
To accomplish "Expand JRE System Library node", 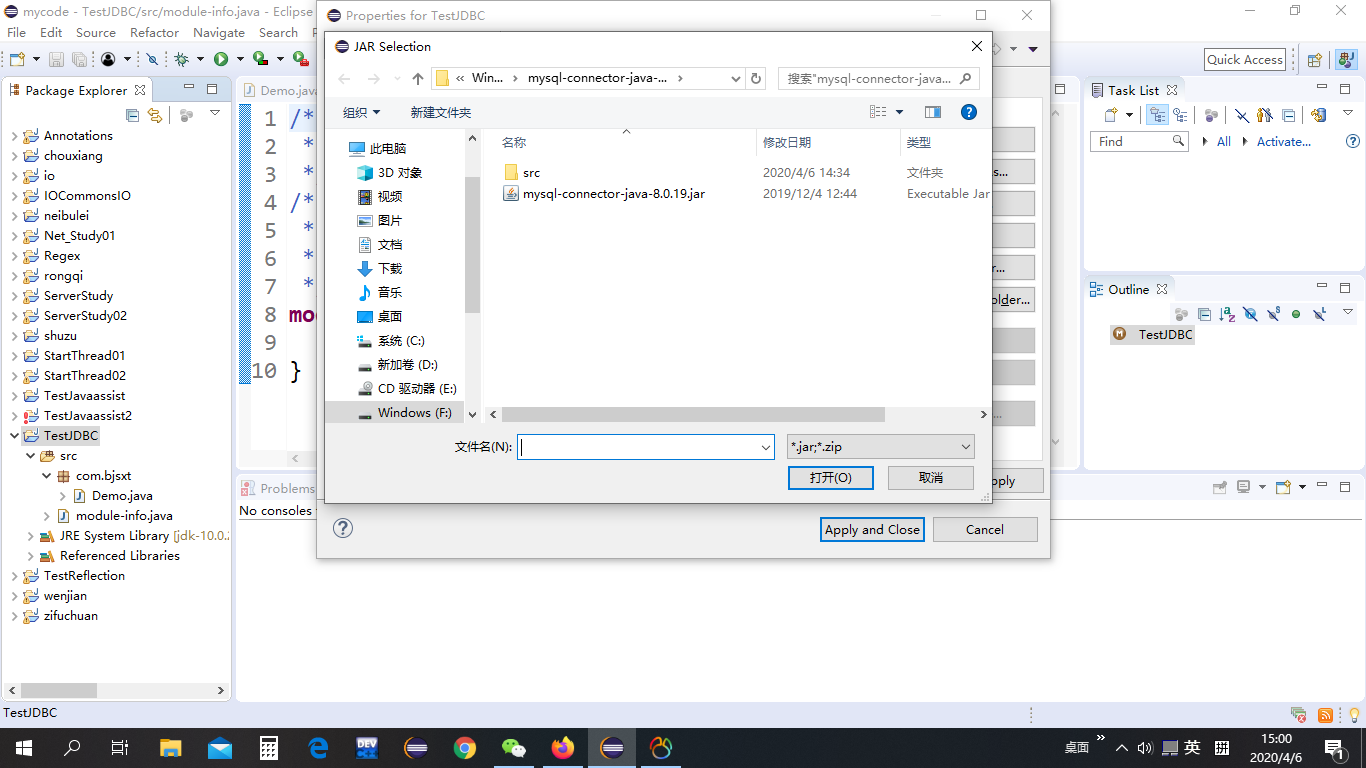I will tap(30, 536).
